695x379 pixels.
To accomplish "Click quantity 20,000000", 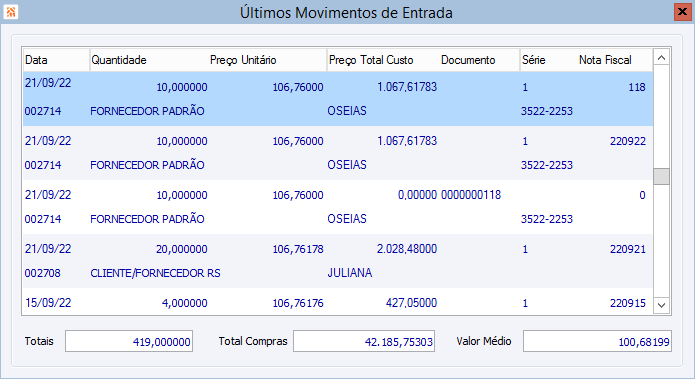I will pos(182,249).
